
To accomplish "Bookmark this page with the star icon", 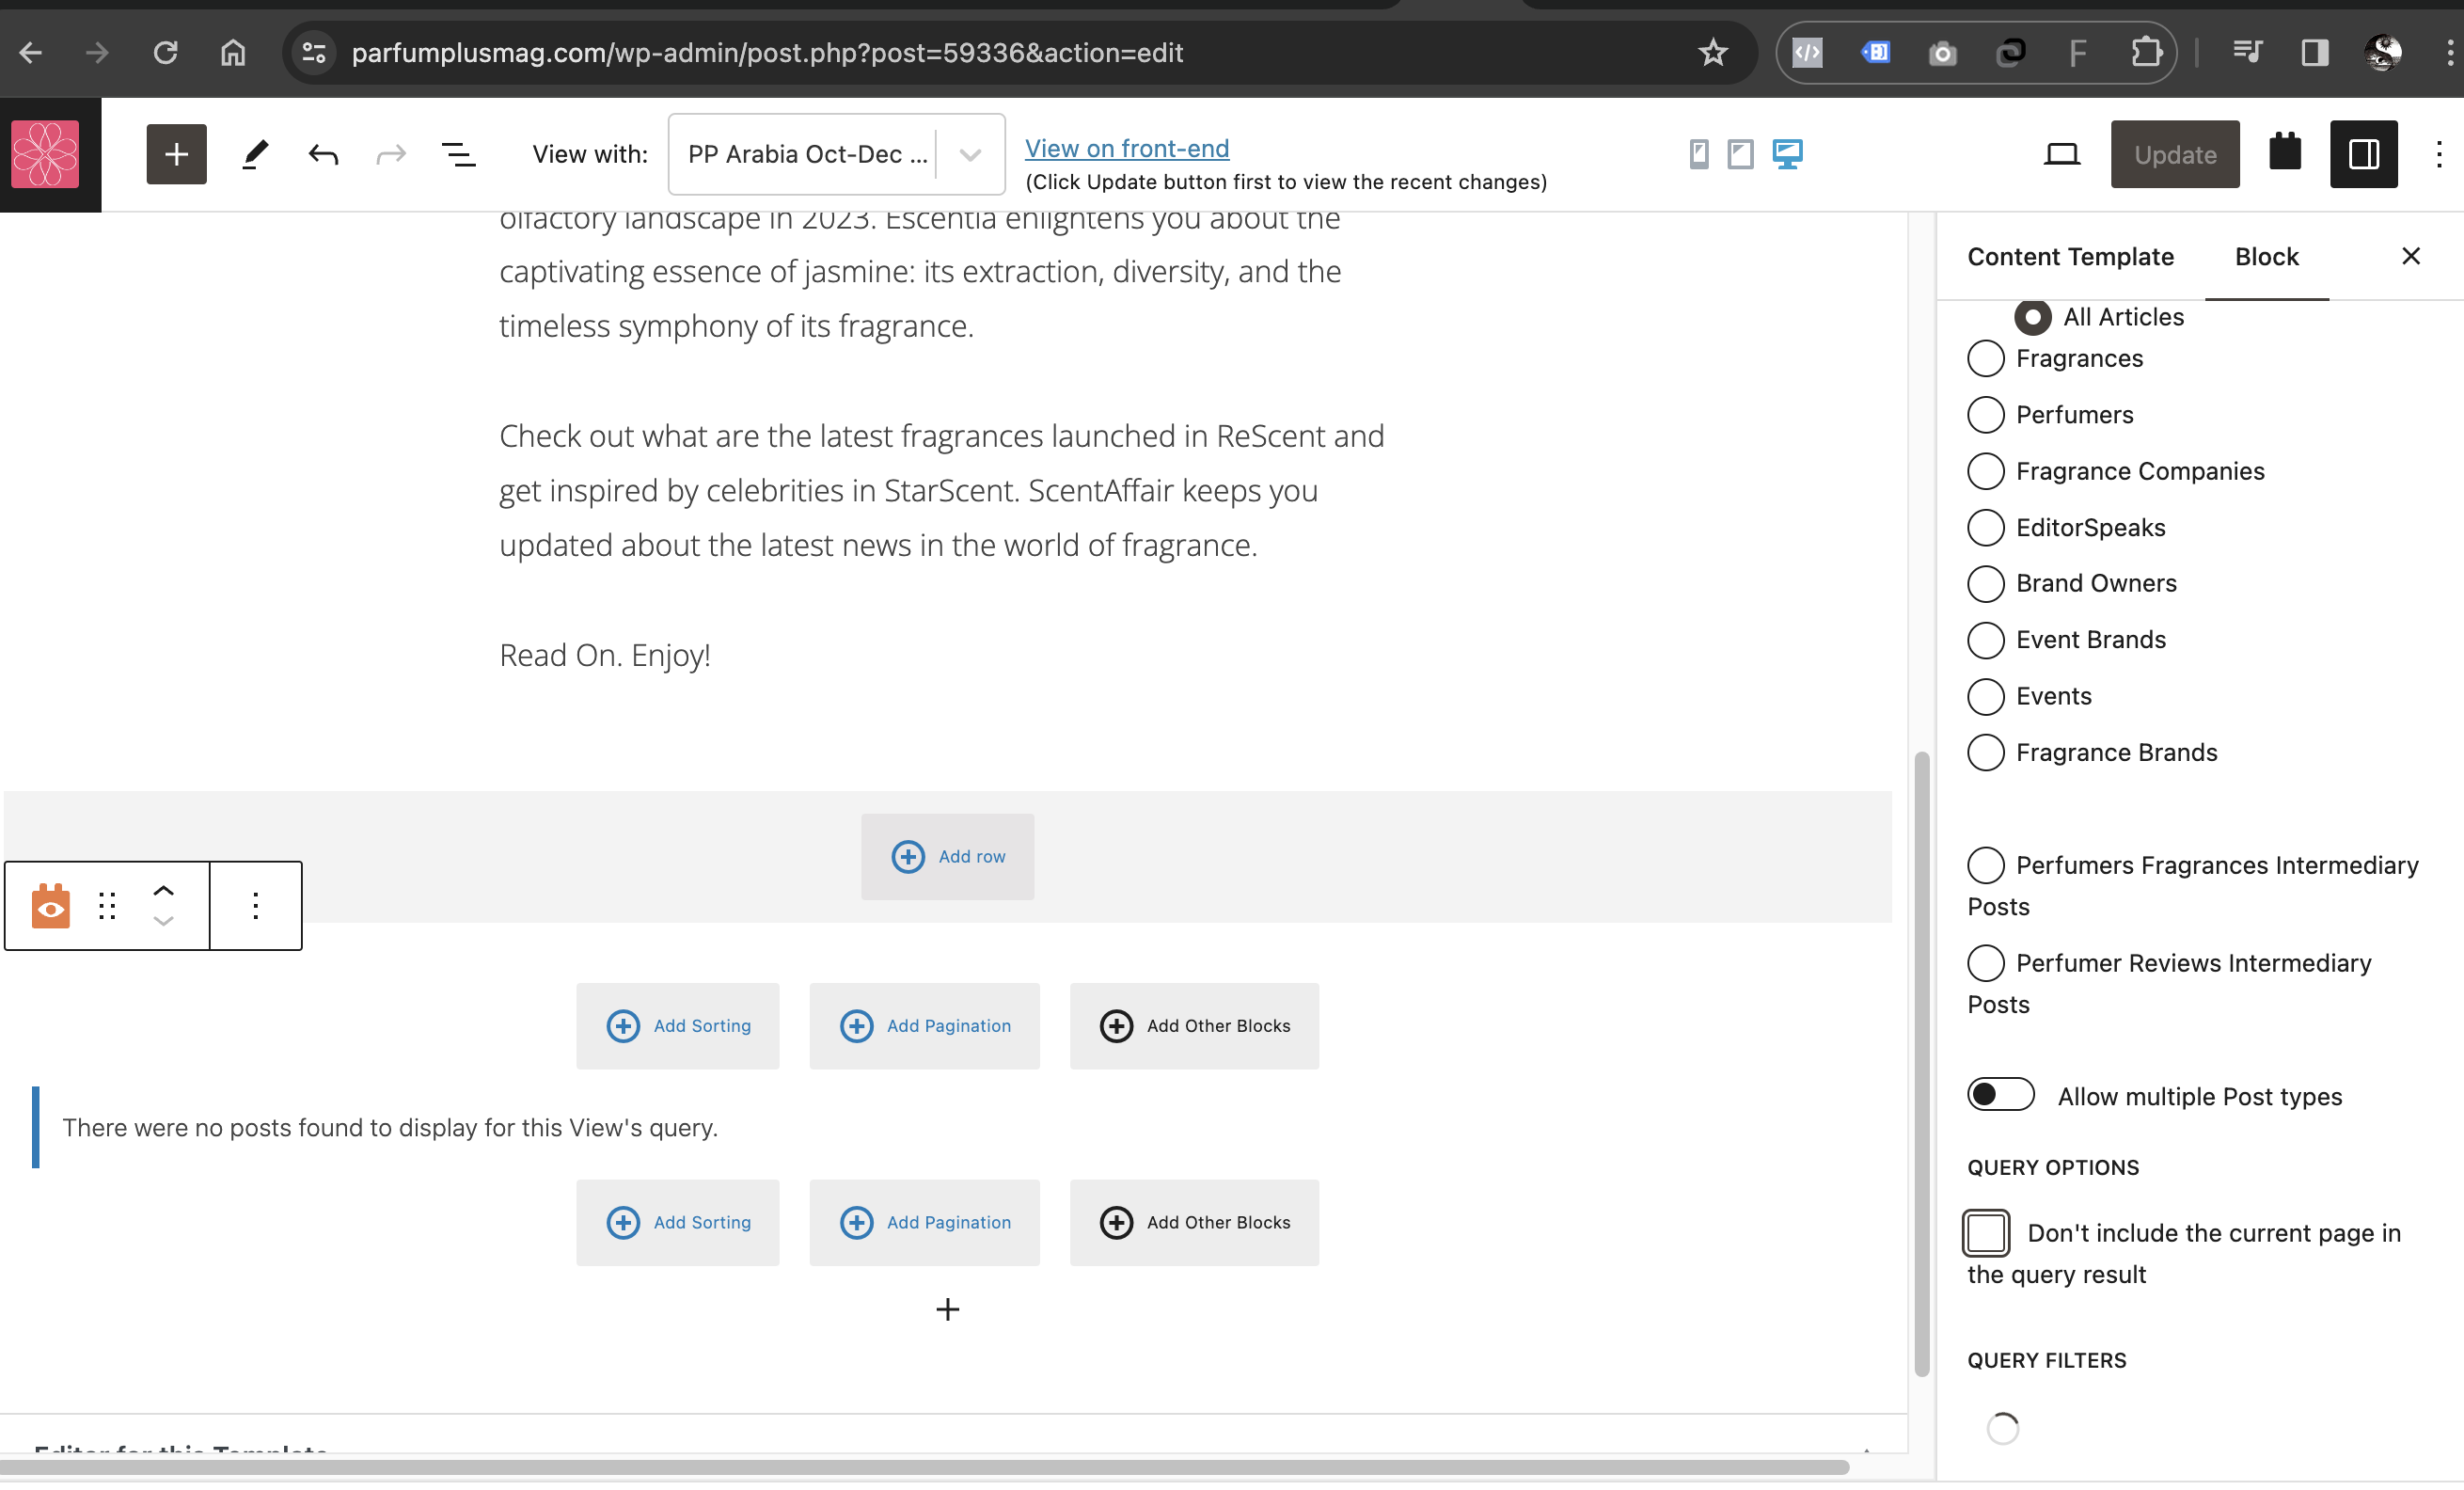I will 1713,52.
